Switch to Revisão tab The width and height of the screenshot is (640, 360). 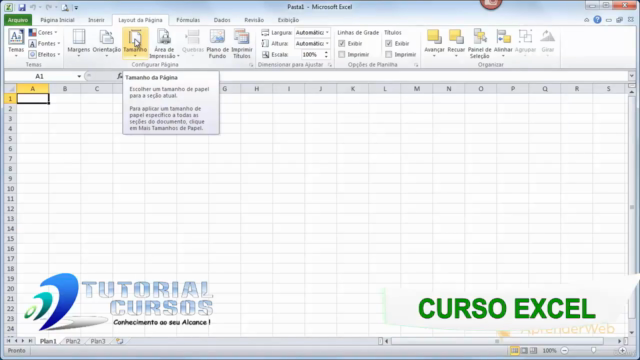point(254,20)
